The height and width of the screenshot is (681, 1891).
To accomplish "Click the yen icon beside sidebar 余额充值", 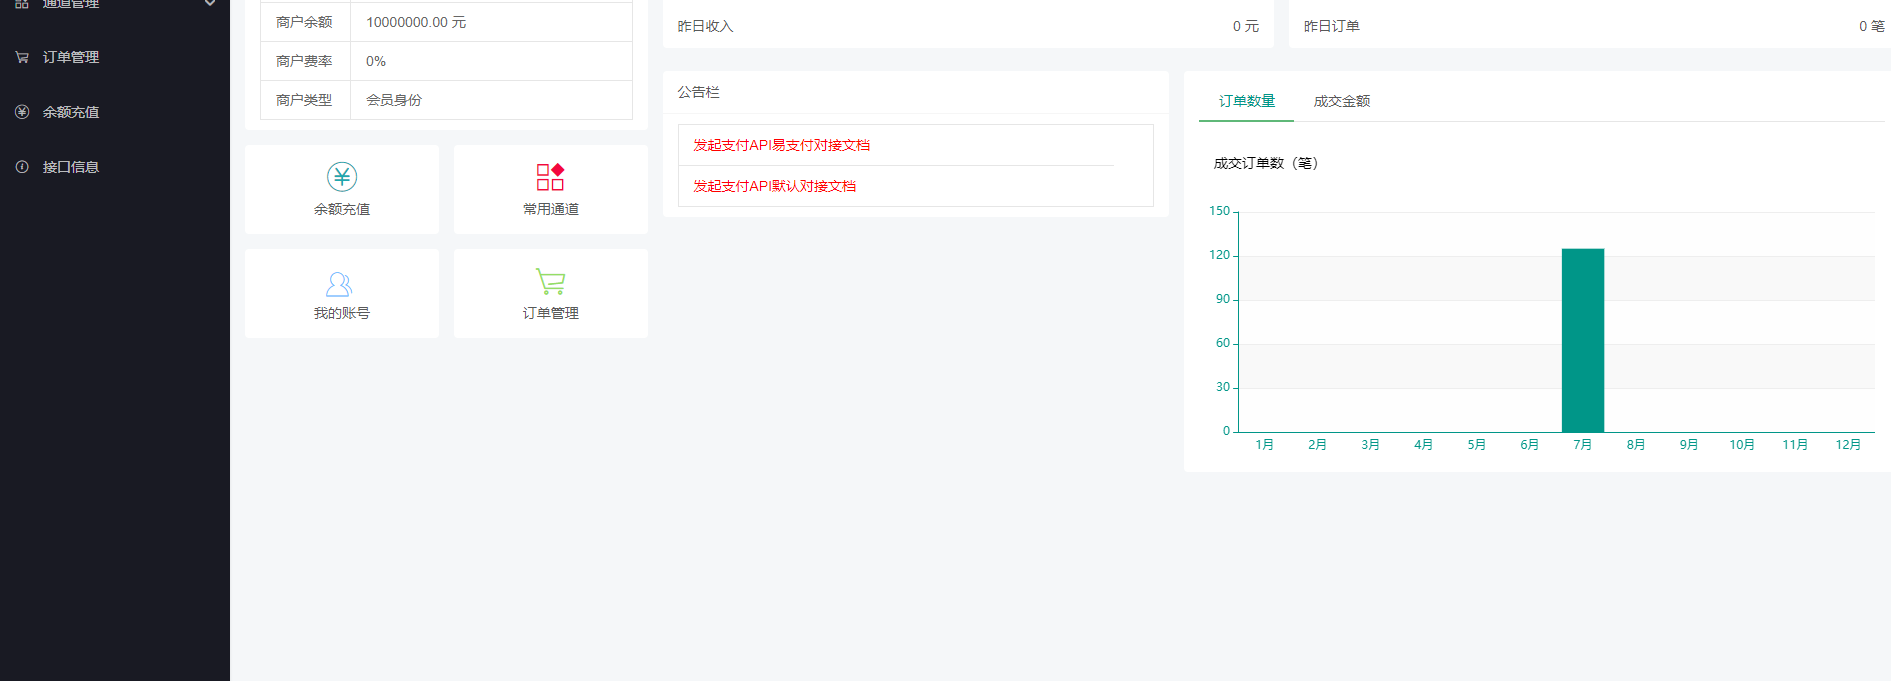I will 22,112.
